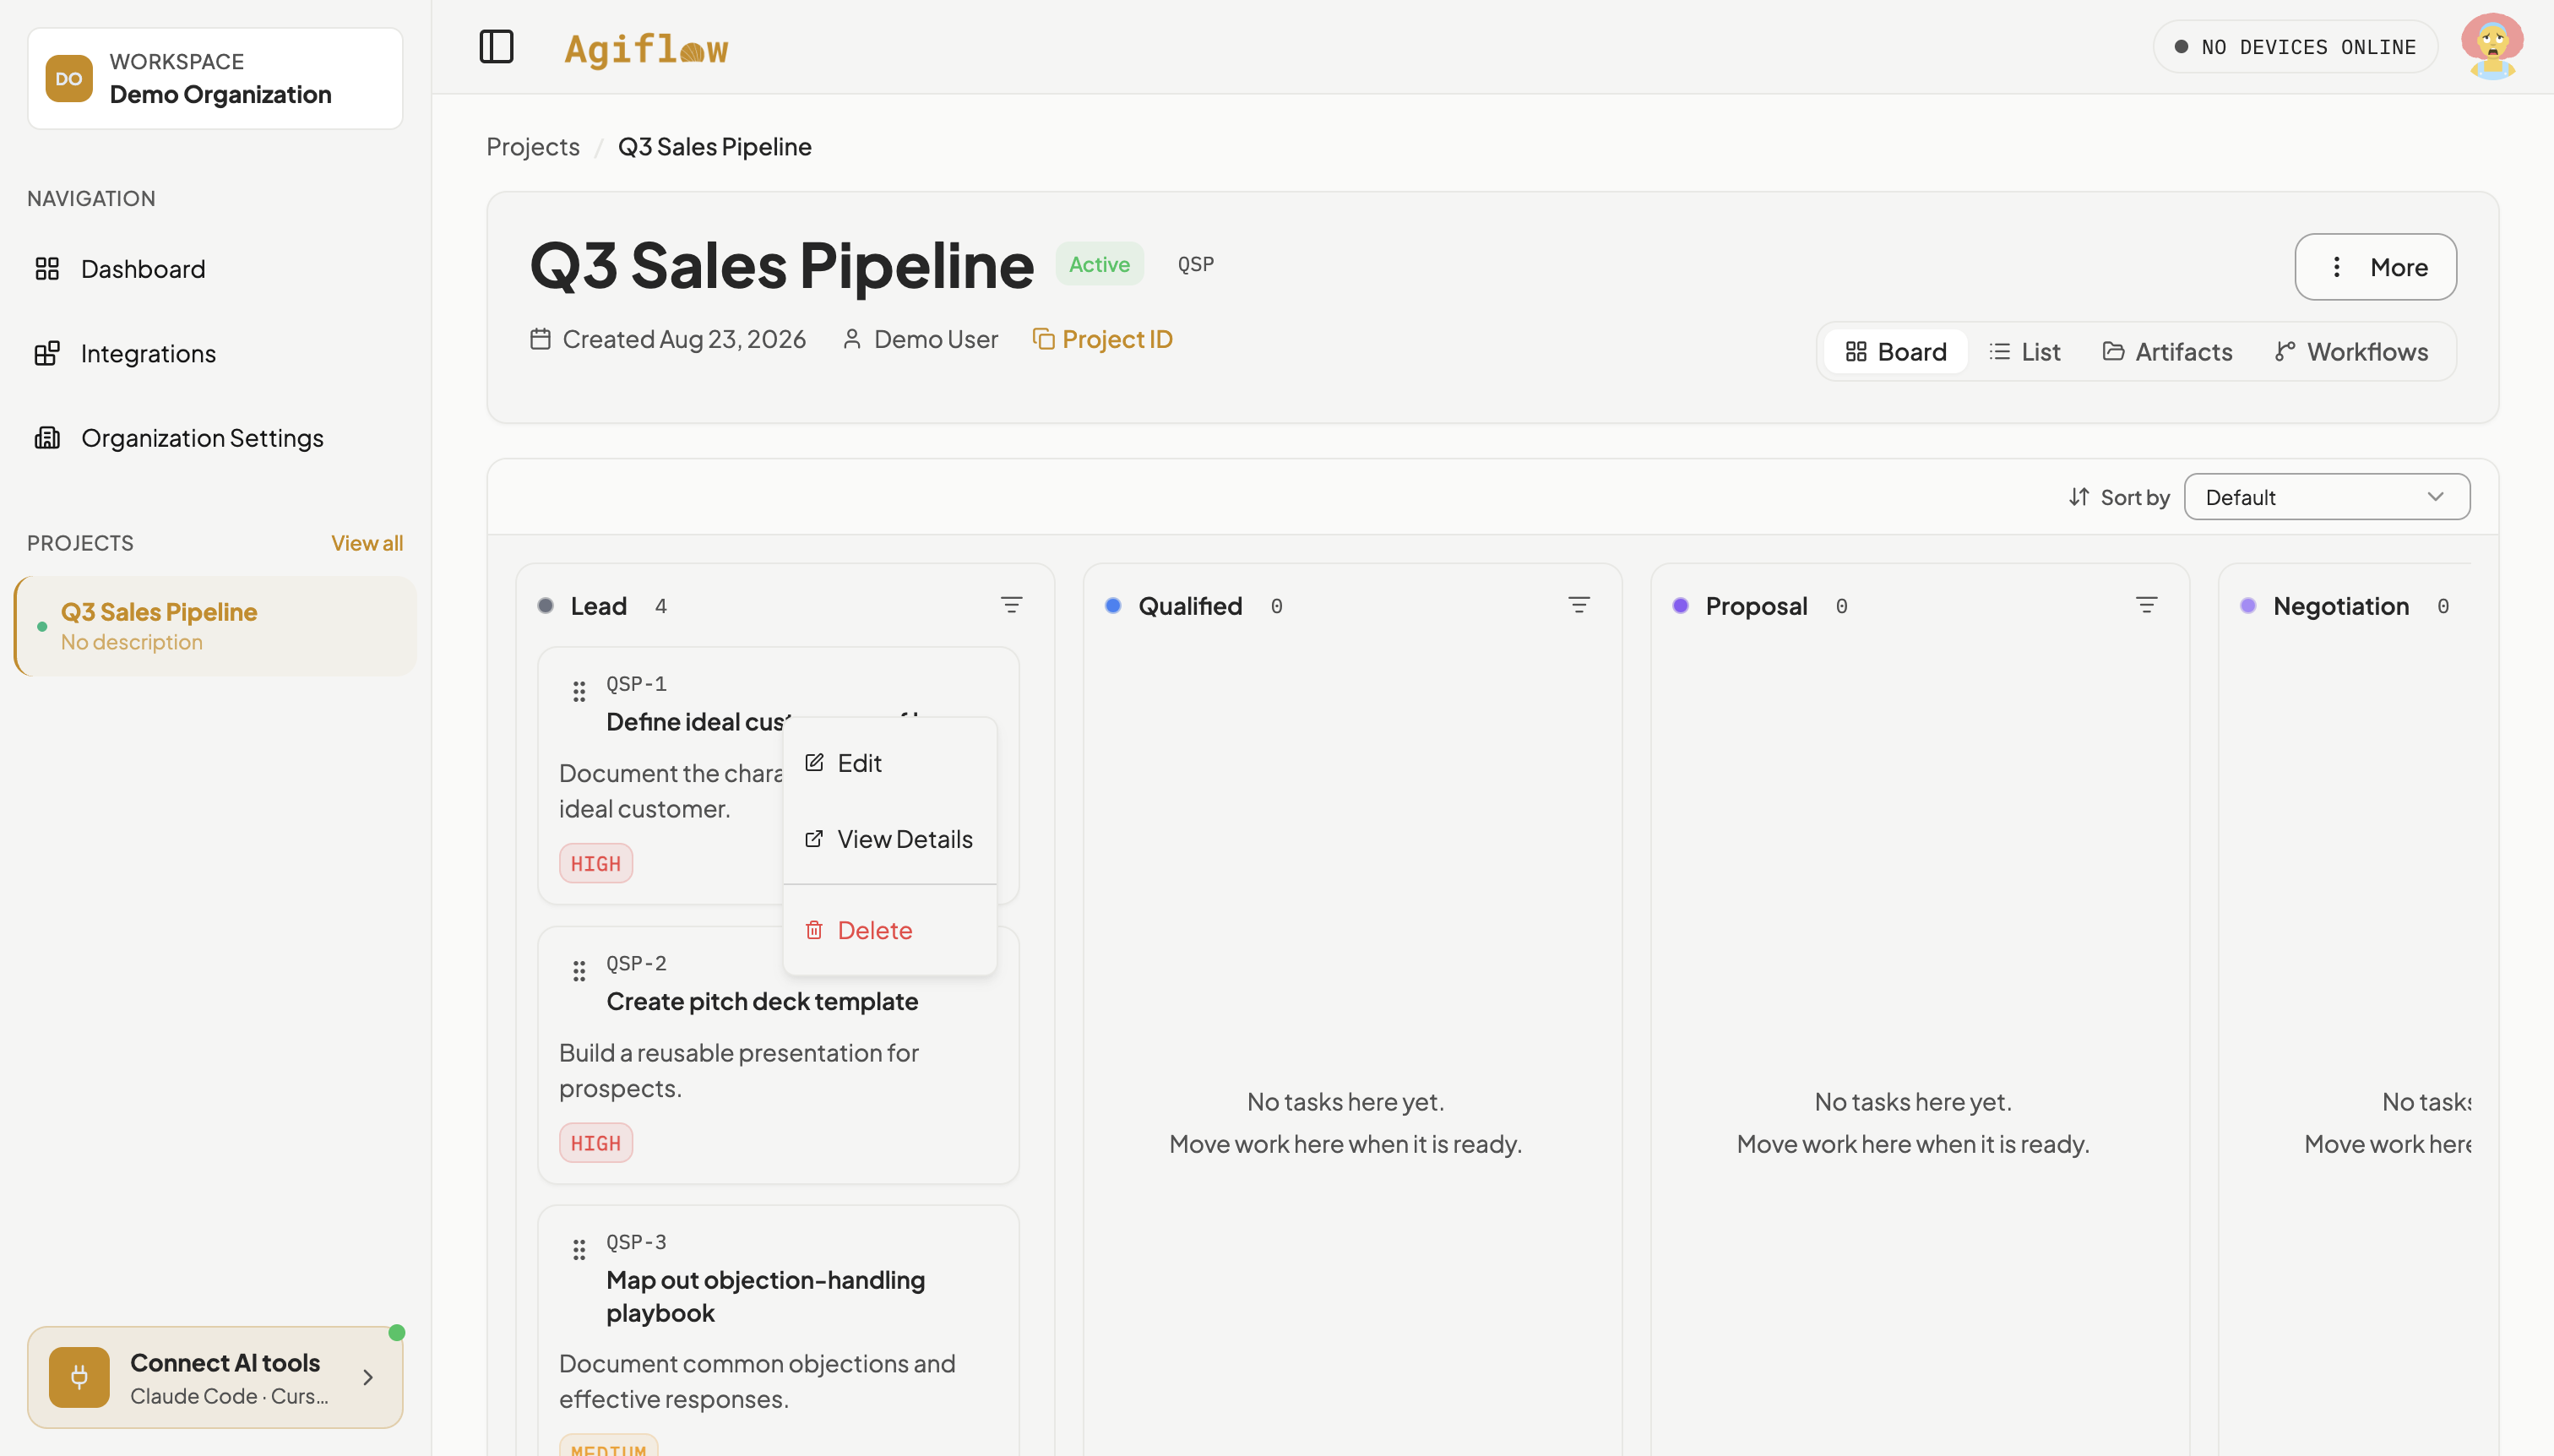2554x1456 pixels.
Task: Choose View Details in the context menu
Action: click(x=890, y=839)
